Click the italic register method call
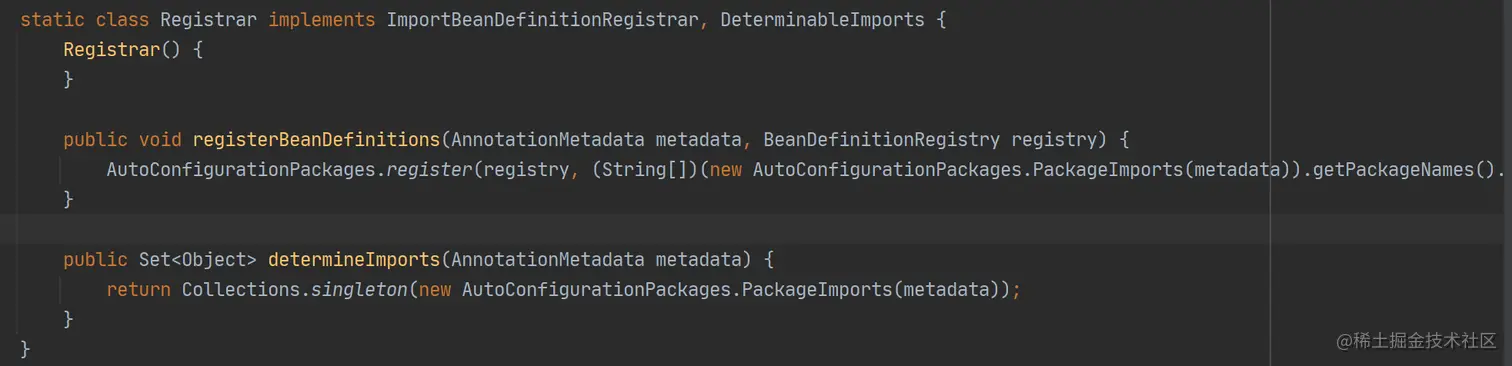The width and height of the screenshot is (1512, 366). [x=429, y=169]
